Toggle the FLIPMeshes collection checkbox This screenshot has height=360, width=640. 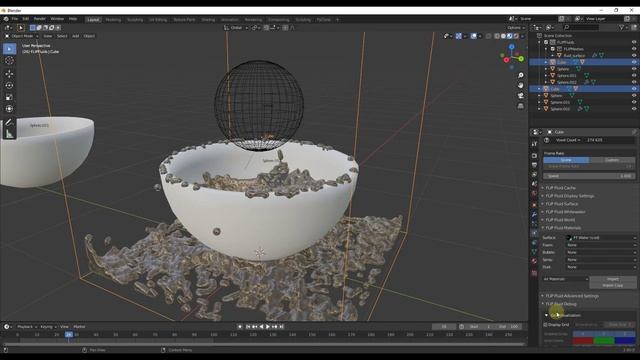pyautogui.click(x=553, y=49)
